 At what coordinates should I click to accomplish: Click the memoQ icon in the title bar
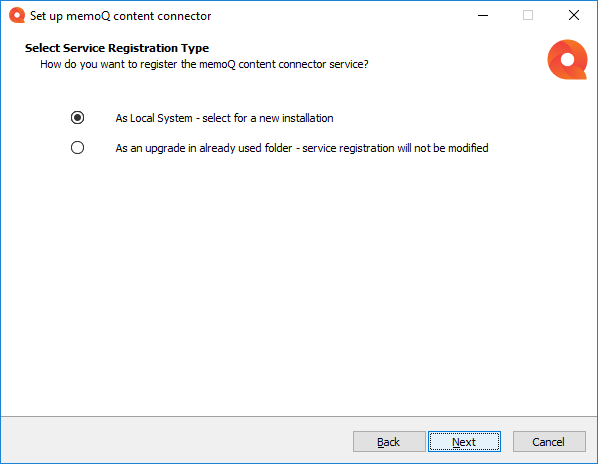coord(17,15)
